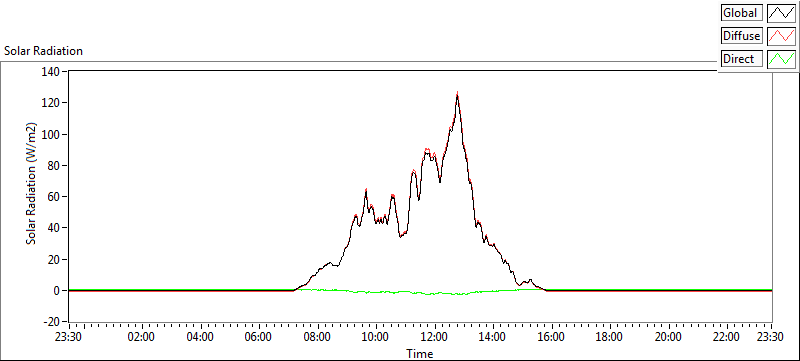This screenshot has height=361, width=800.
Task: Click the 16:00 time label
Action: coord(552,337)
